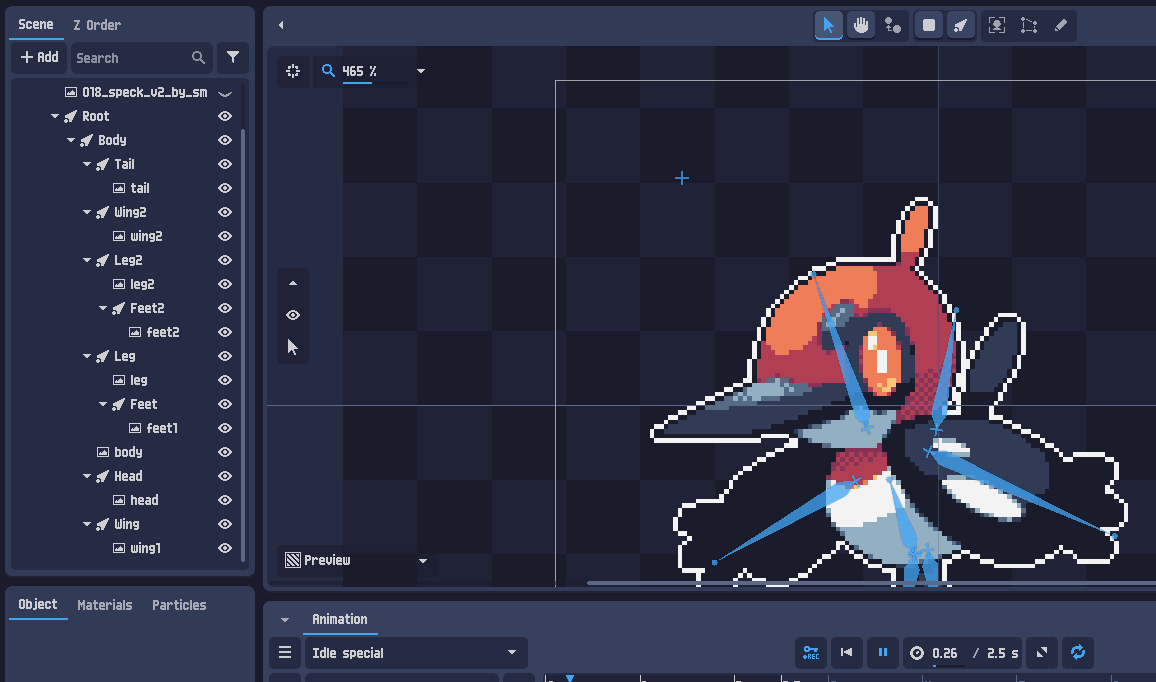Hide the tail sprite layer
The width and height of the screenshot is (1156, 682).
225,188
